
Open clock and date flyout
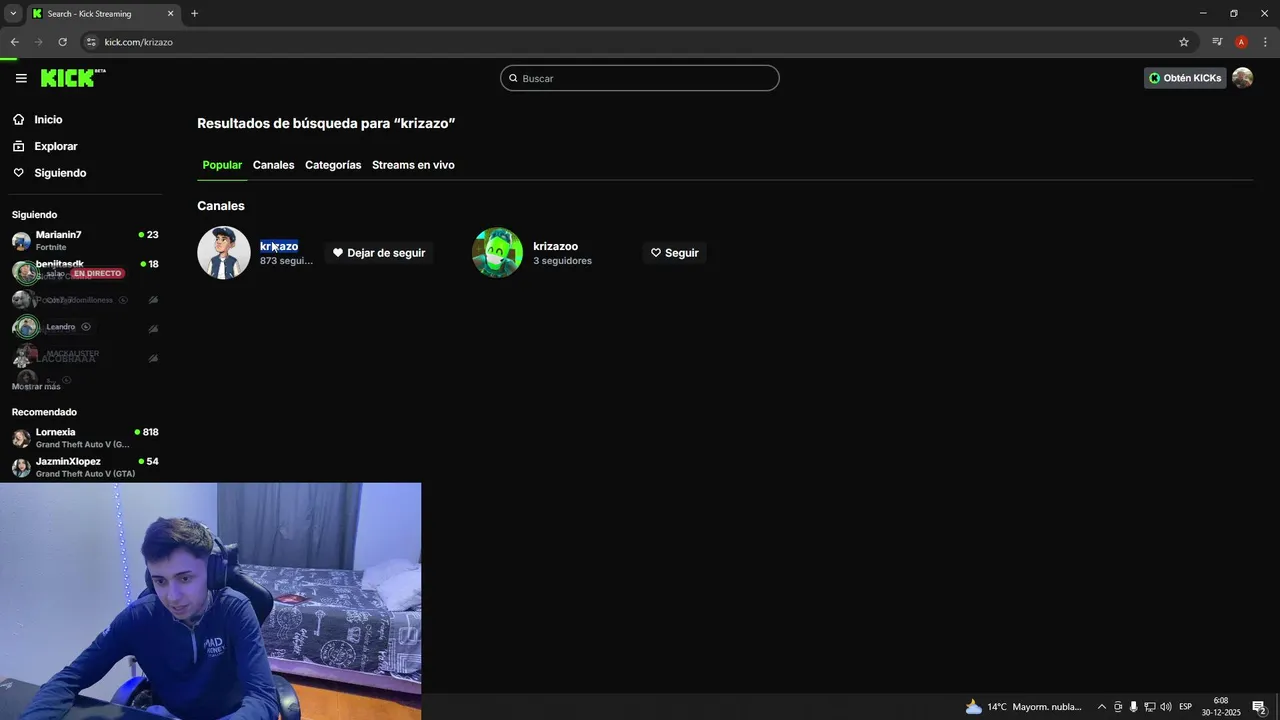click(1221, 707)
